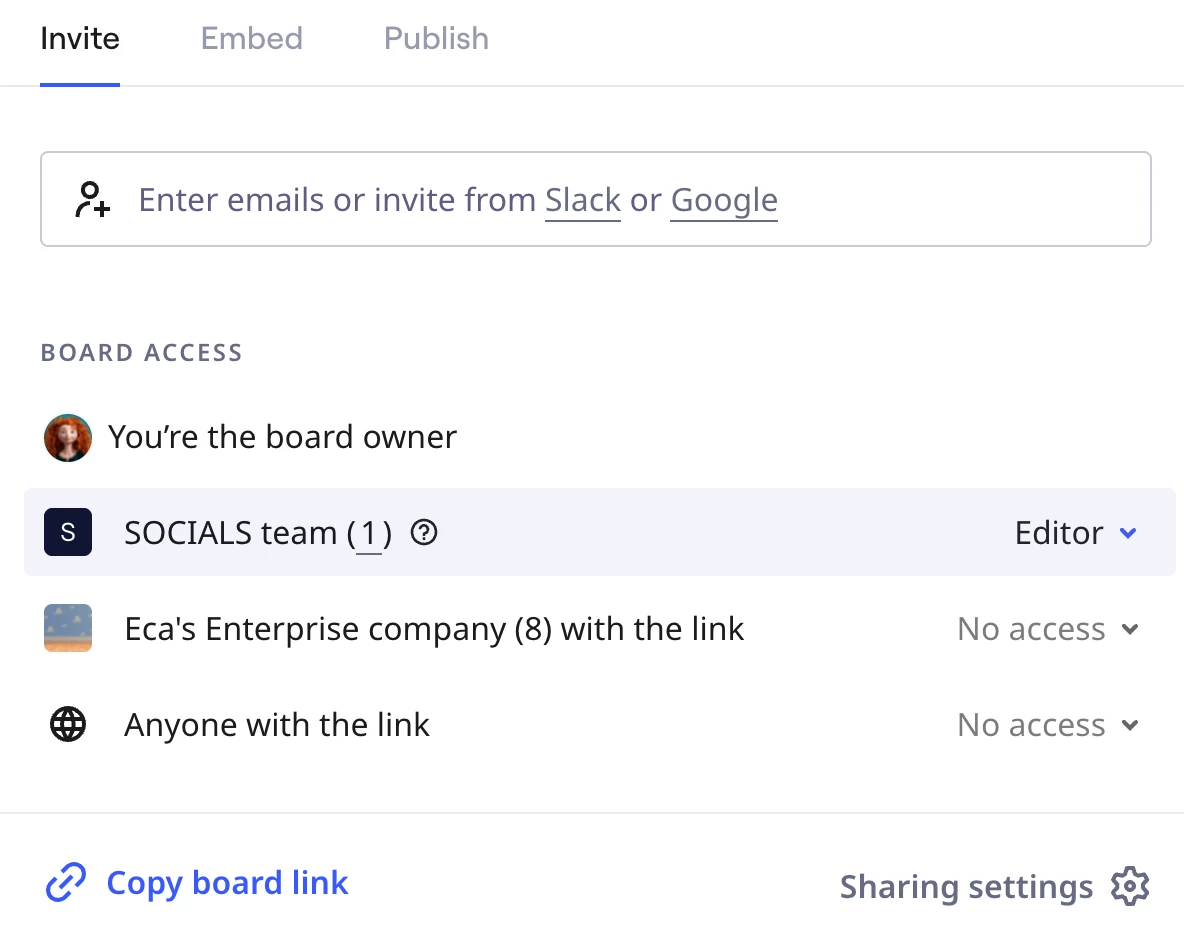Click the globe icon for Anyone with link
The image size is (1184, 932).
pyautogui.click(x=68, y=724)
